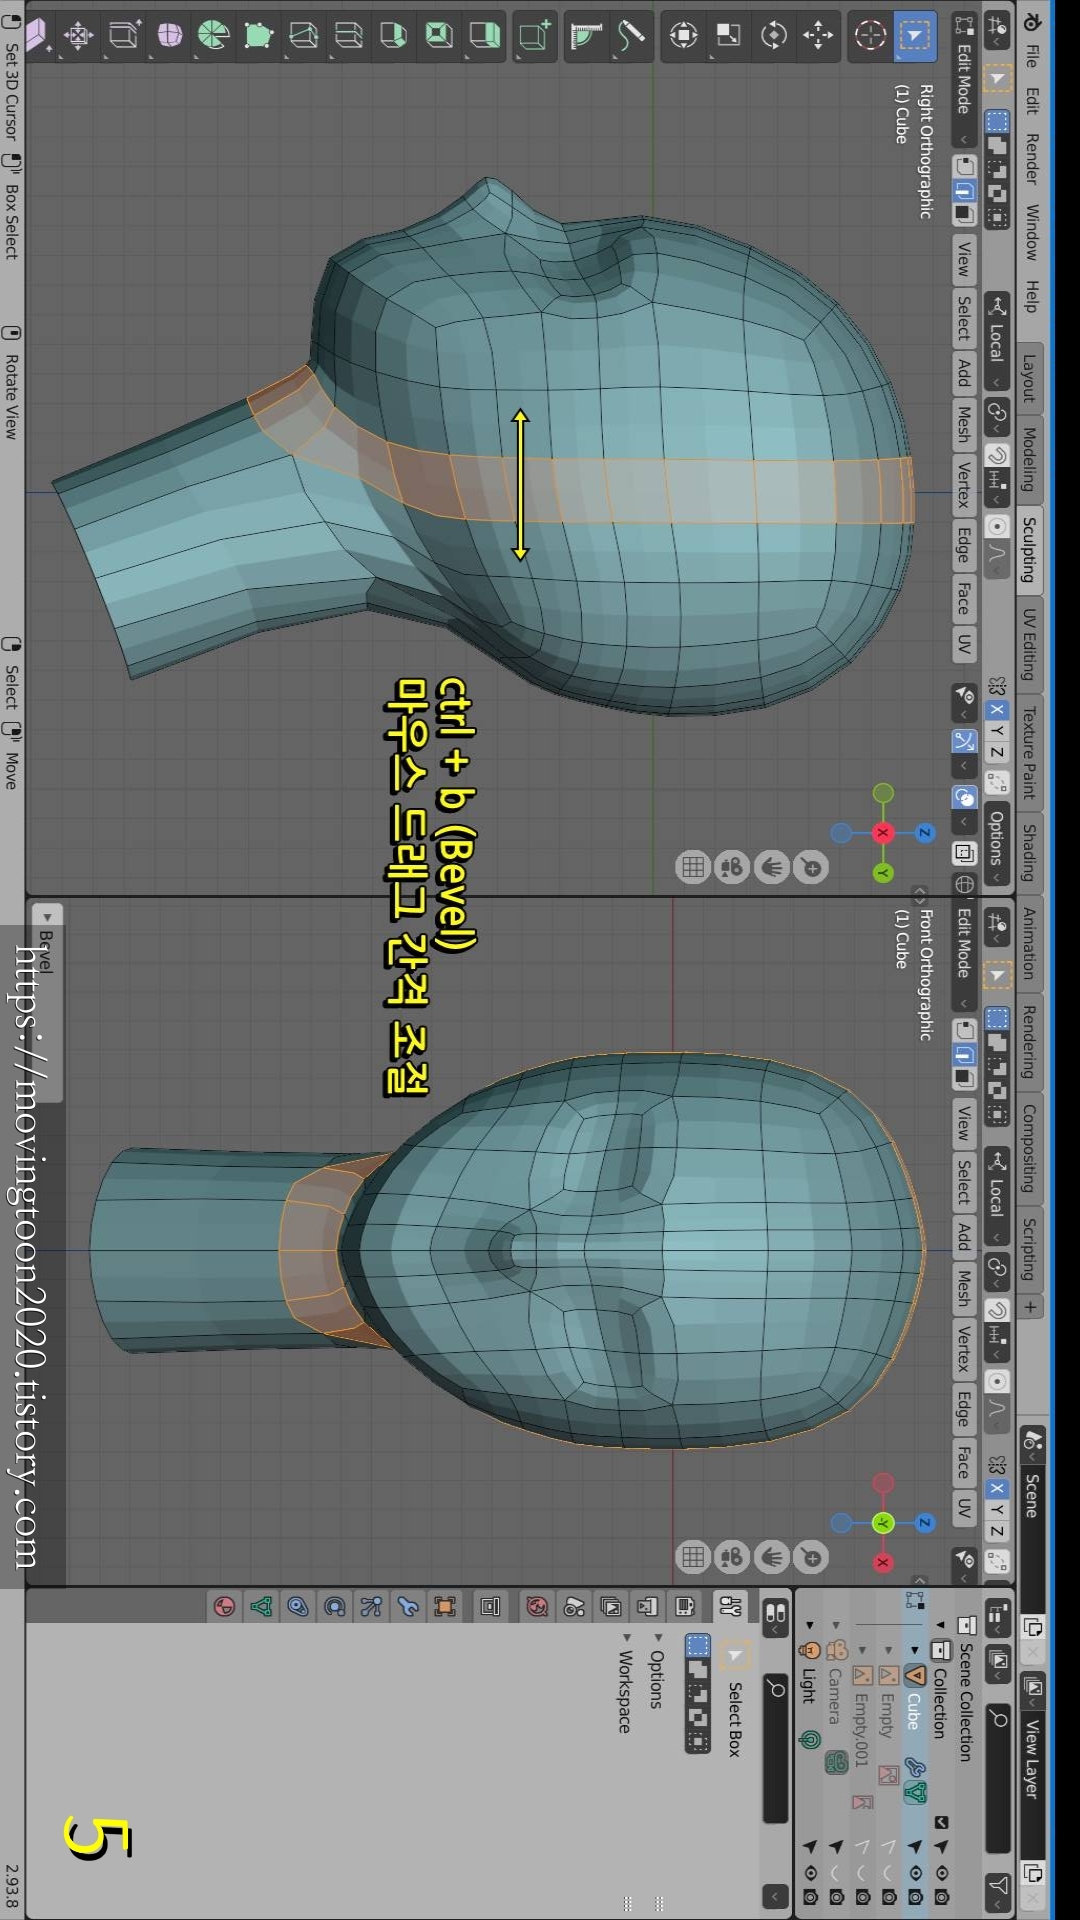The width and height of the screenshot is (1080, 1920).
Task: Select the Transform tool
Action: tap(684, 36)
